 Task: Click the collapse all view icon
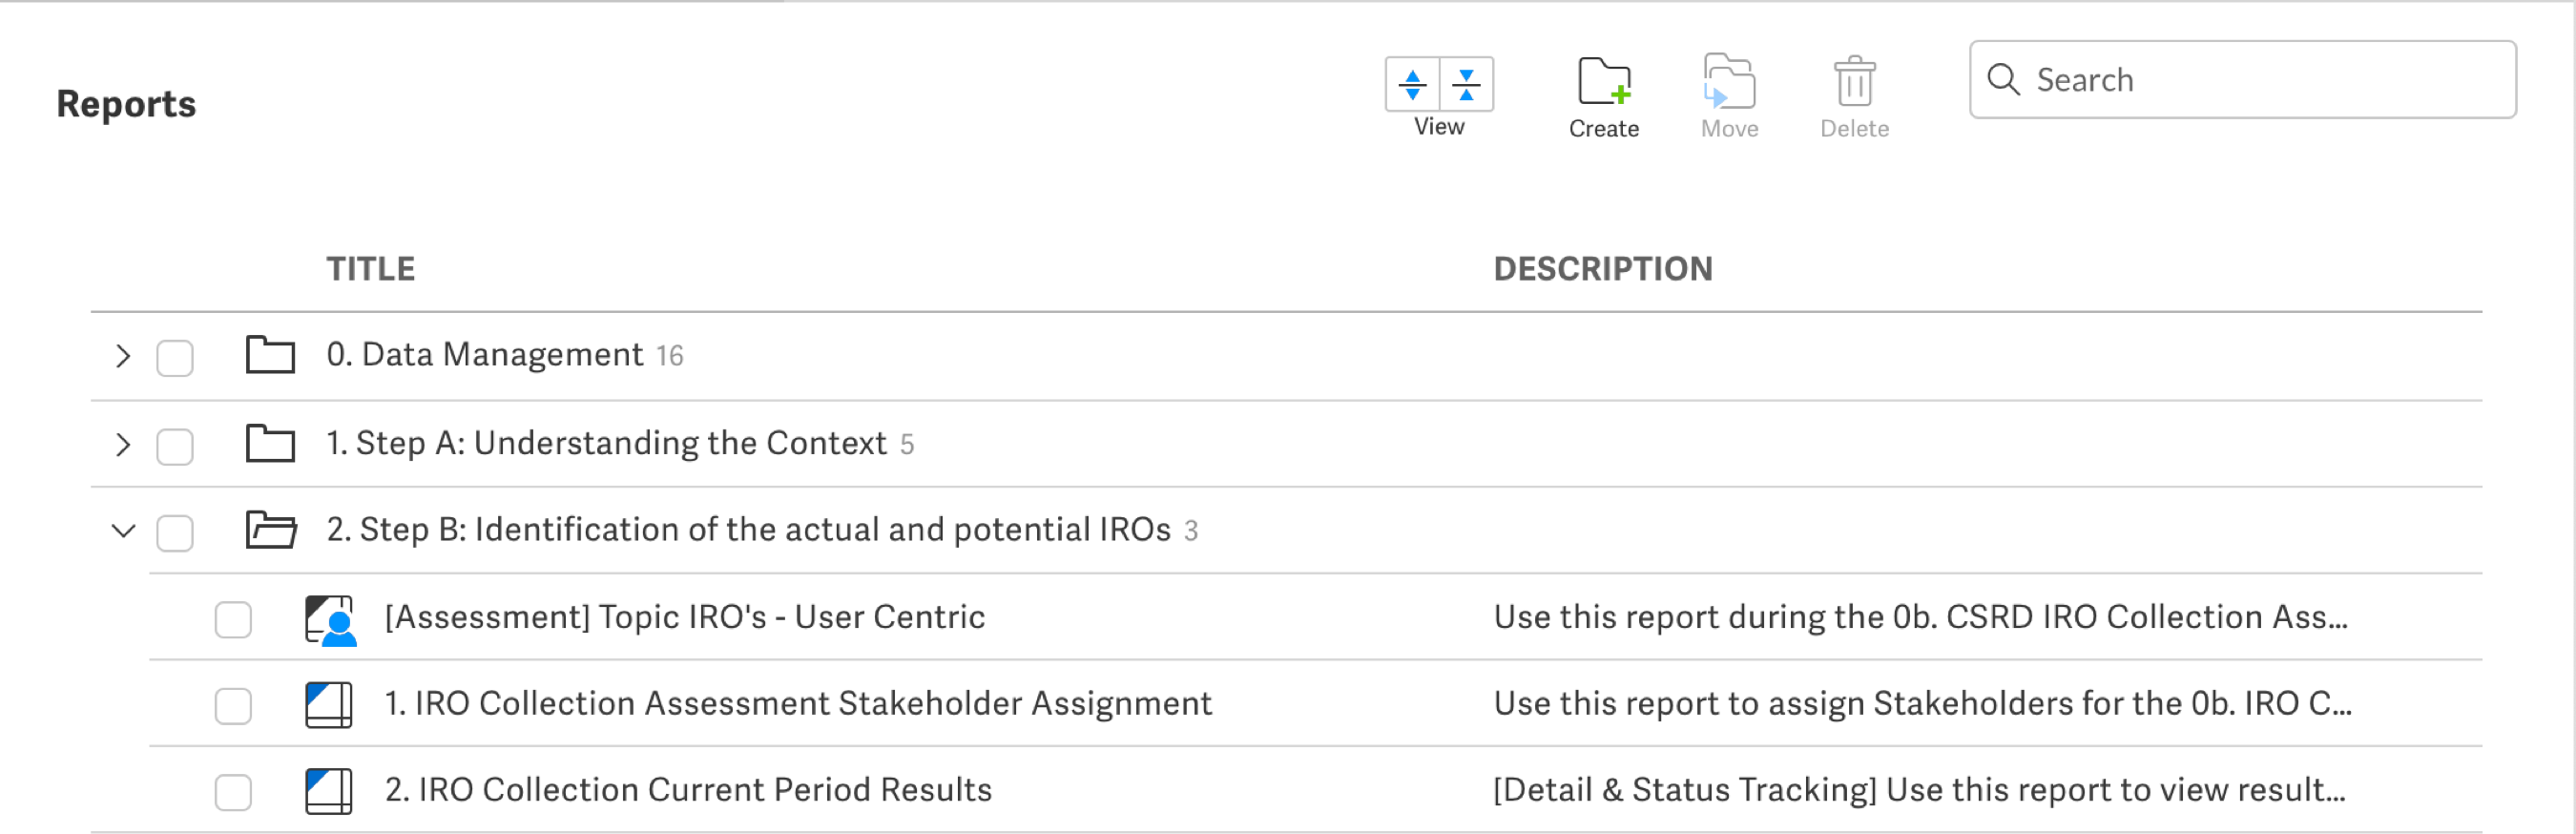[1466, 84]
